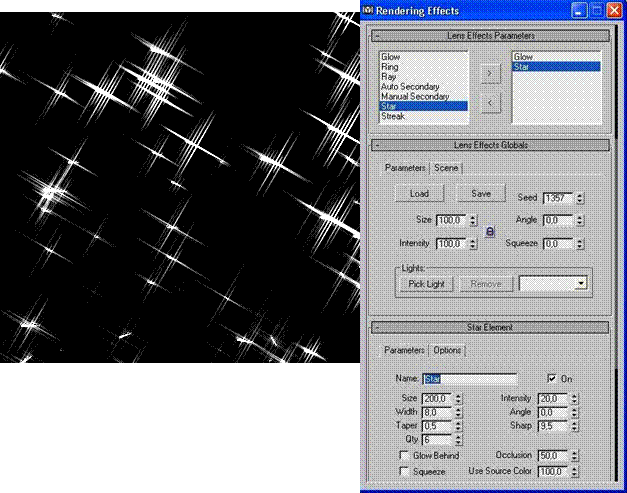
Task: Click the Taper spinner arrows
Action: point(458,425)
